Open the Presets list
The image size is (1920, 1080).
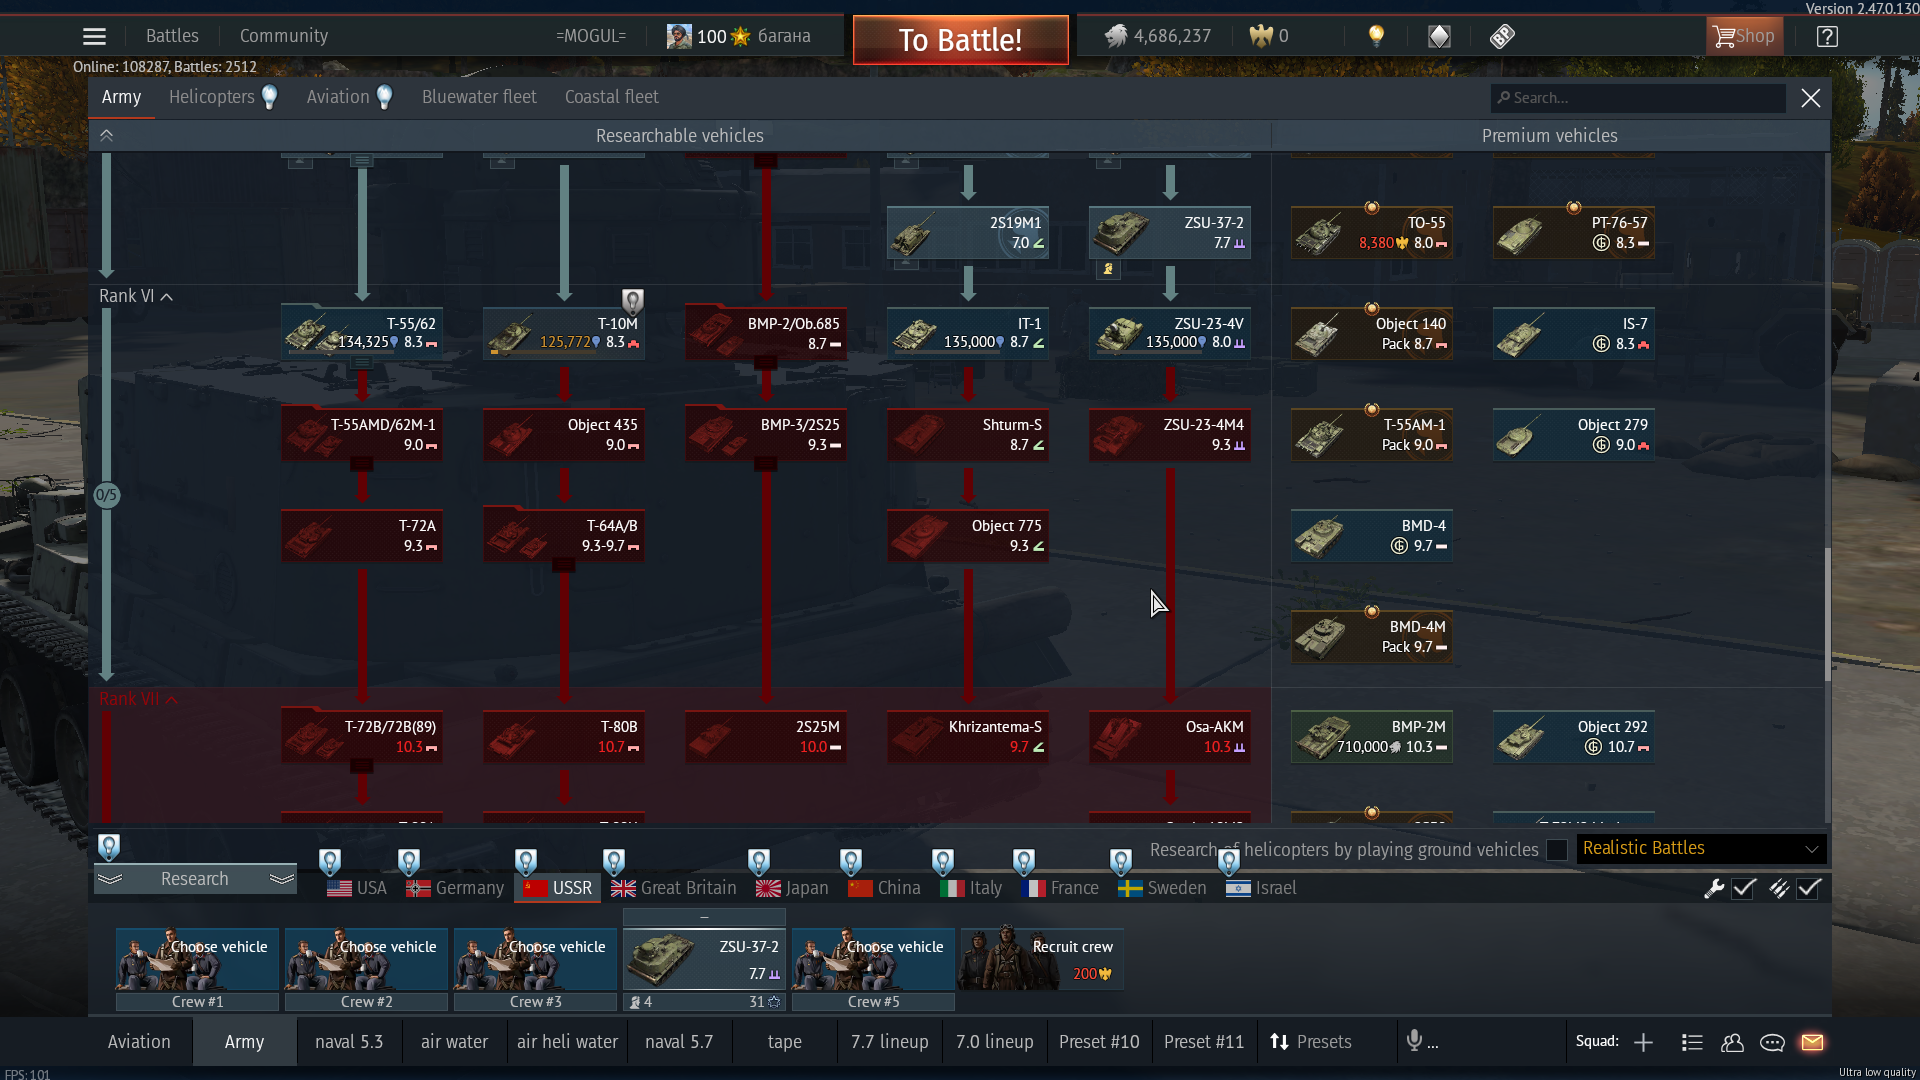1310,1042
